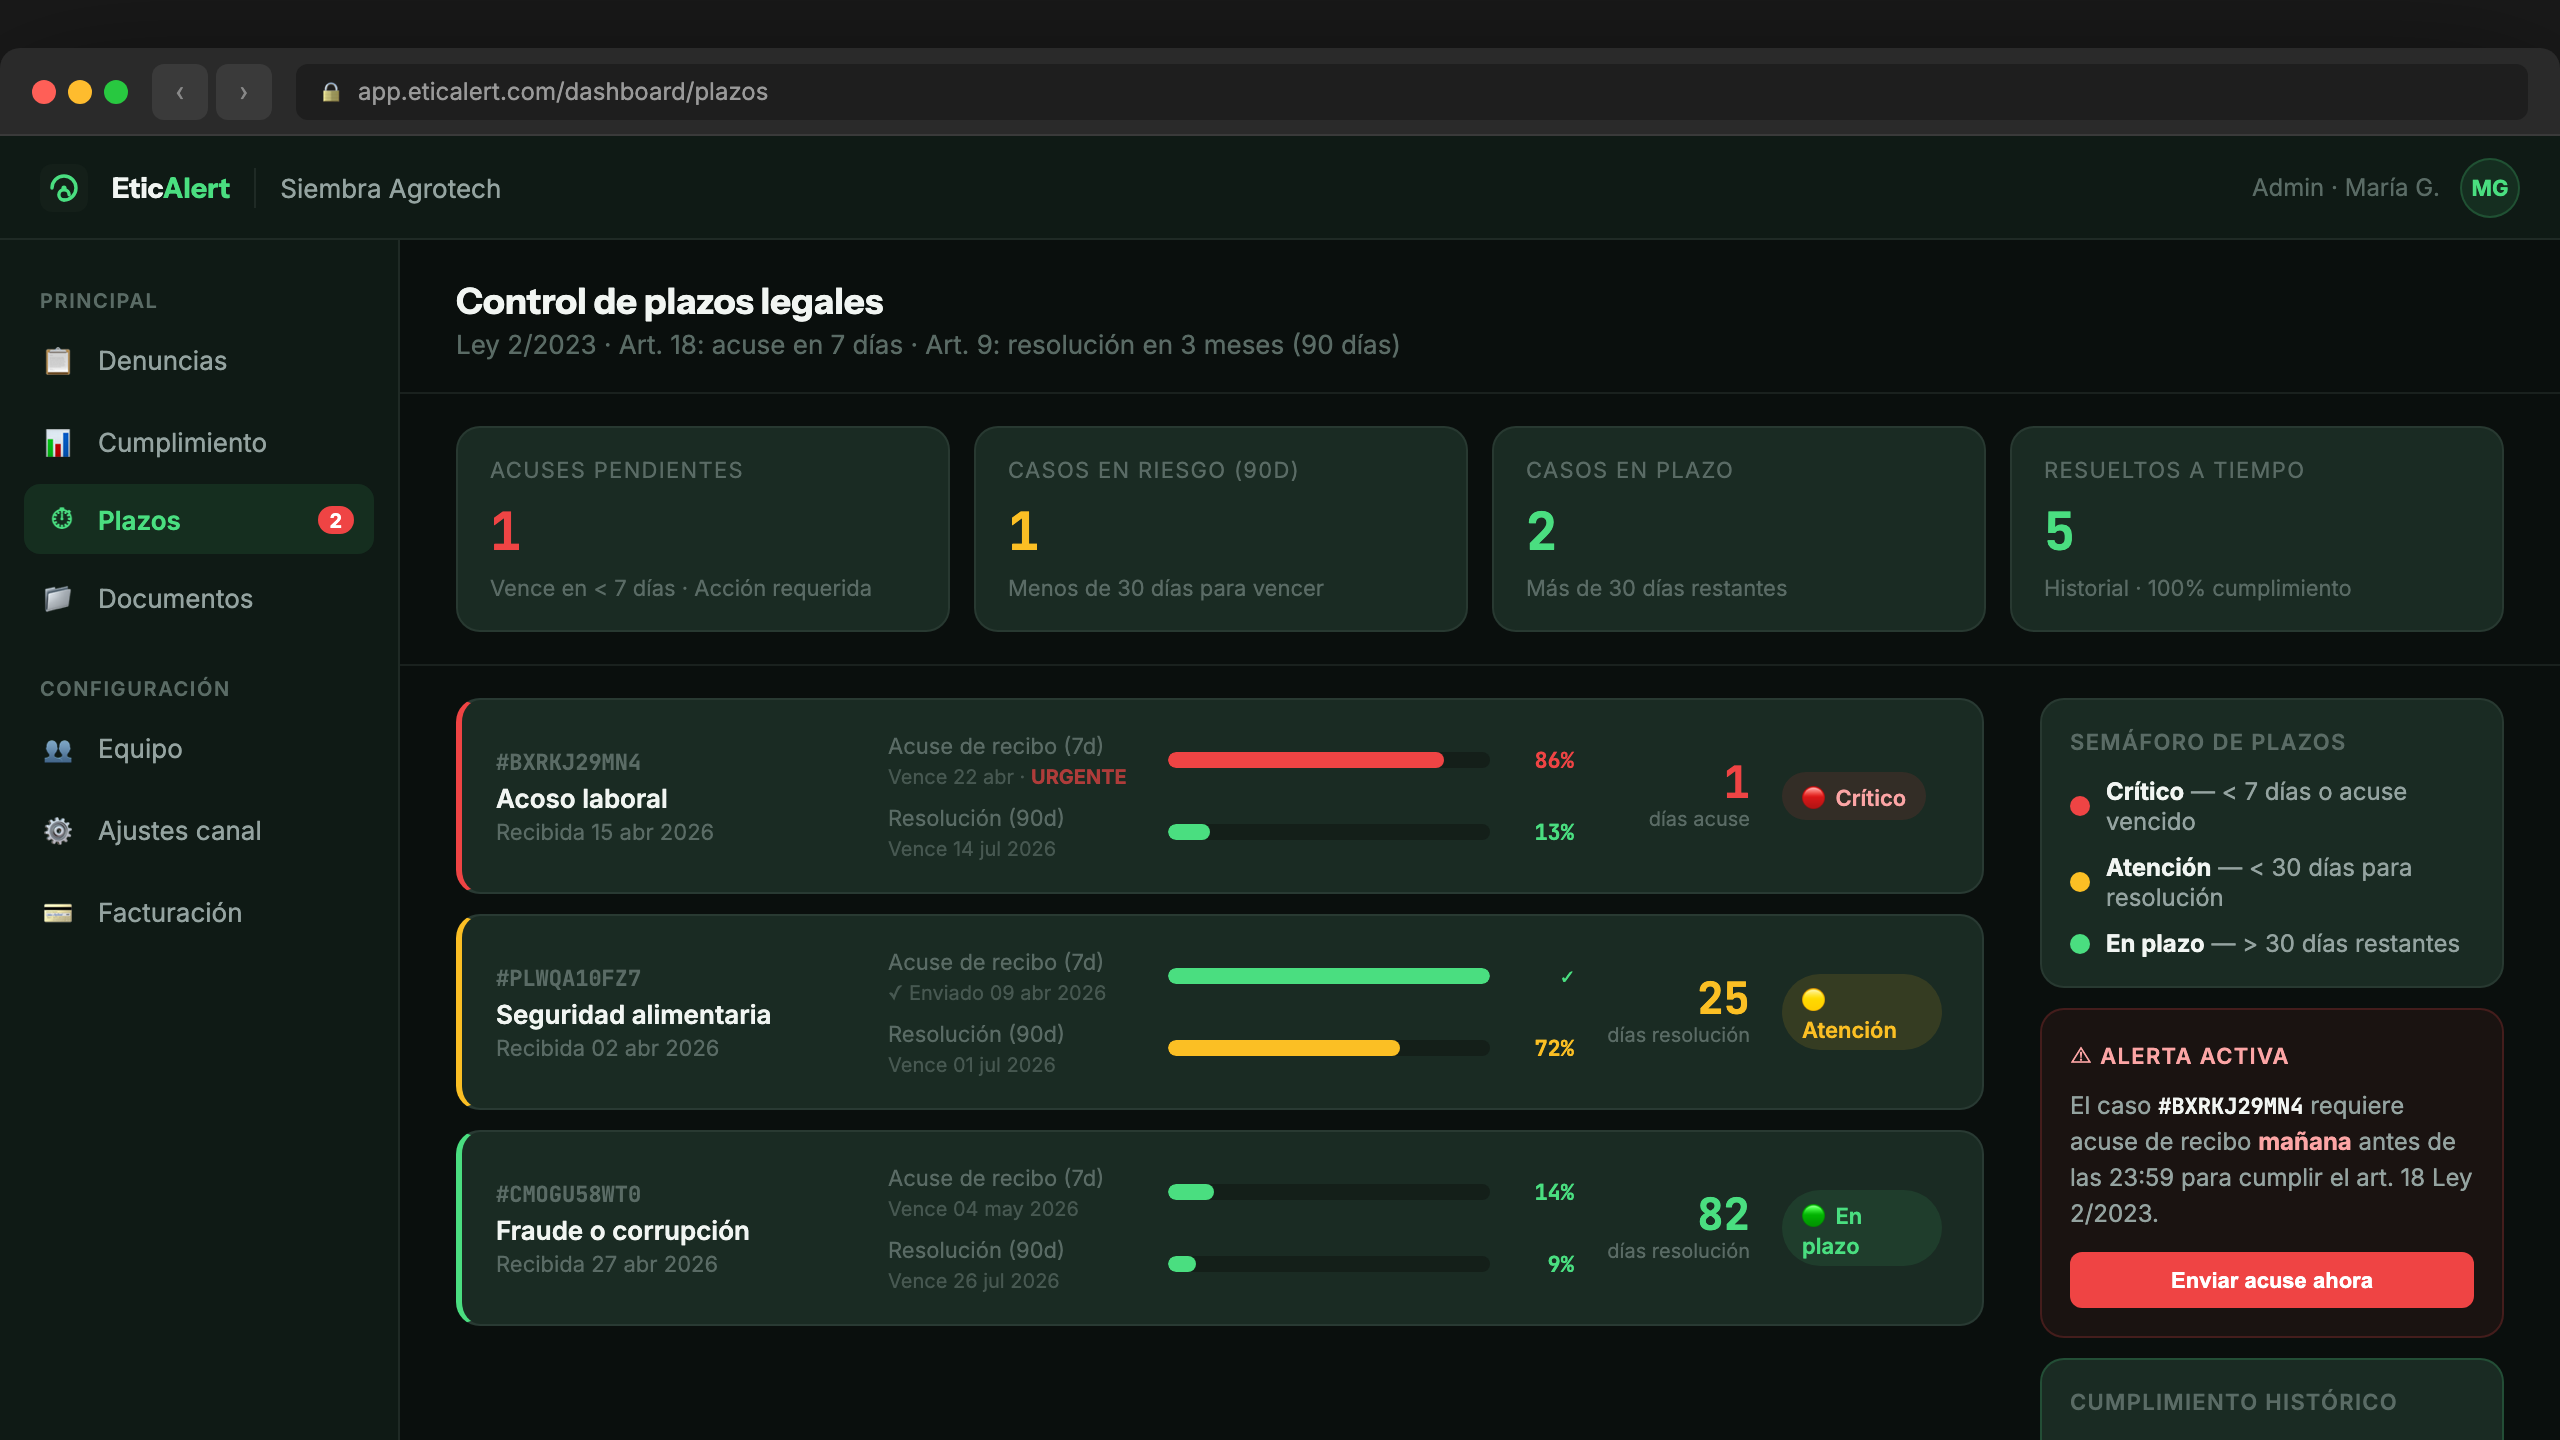The width and height of the screenshot is (2560, 1440).
Task: Click the 1 días acuse counter
Action: (1699, 796)
